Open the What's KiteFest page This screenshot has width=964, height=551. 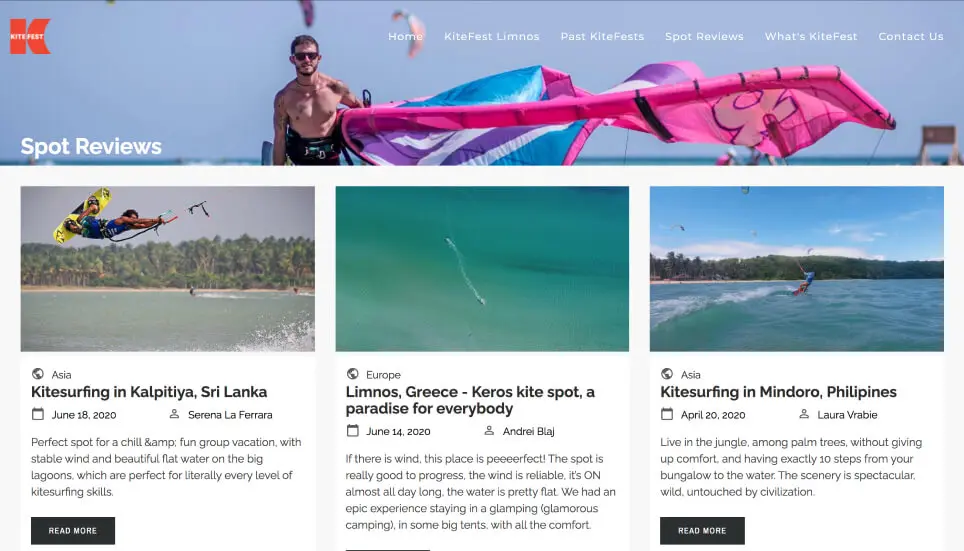tap(811, 36)
